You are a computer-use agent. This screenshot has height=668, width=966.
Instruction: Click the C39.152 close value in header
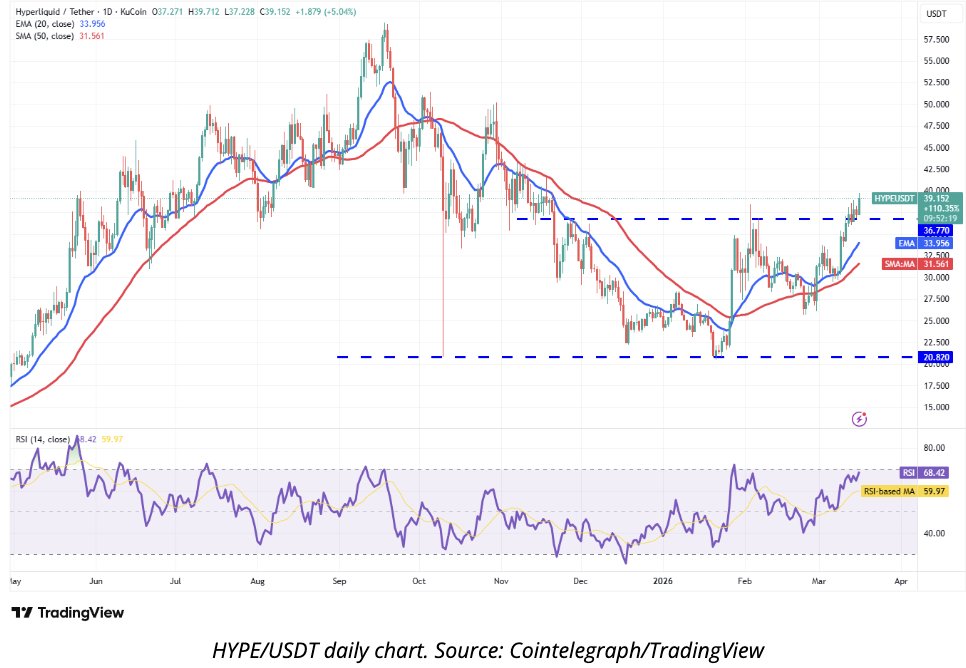[275, 12]
